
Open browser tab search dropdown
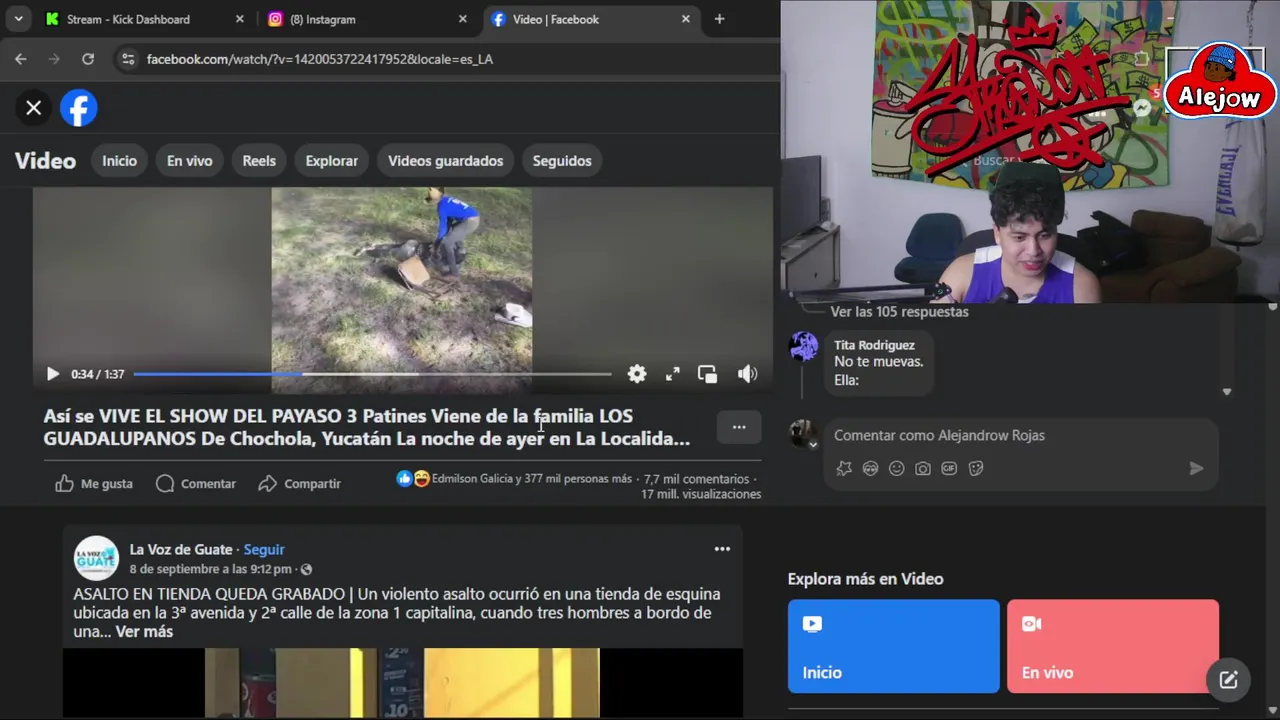(x=18, y=19)
